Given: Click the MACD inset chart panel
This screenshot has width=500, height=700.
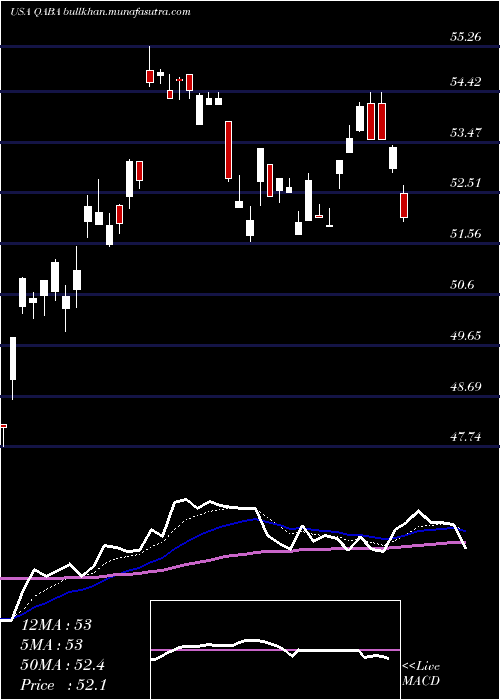Looking at the screenshot, I should tap(275, 650).
